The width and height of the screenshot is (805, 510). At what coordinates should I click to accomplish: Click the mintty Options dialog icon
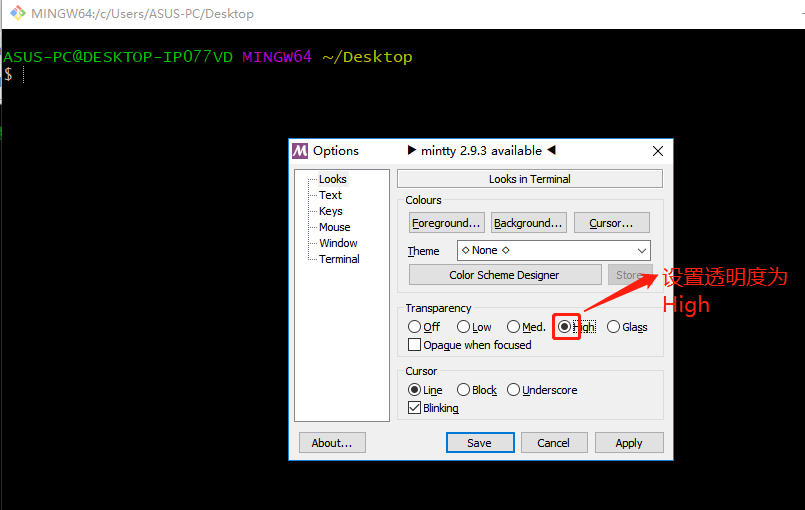pyautogui.click(x=300, y=151)
